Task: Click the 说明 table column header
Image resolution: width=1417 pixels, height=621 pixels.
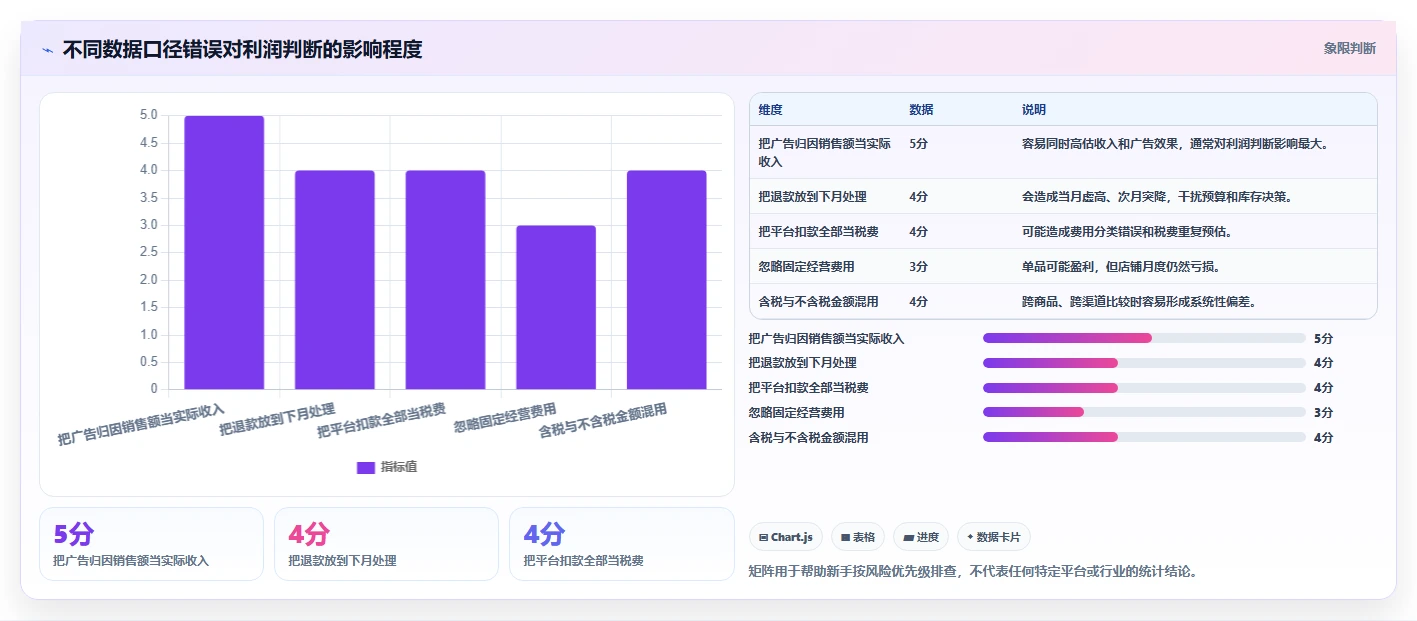Action: pos(1034,110)
